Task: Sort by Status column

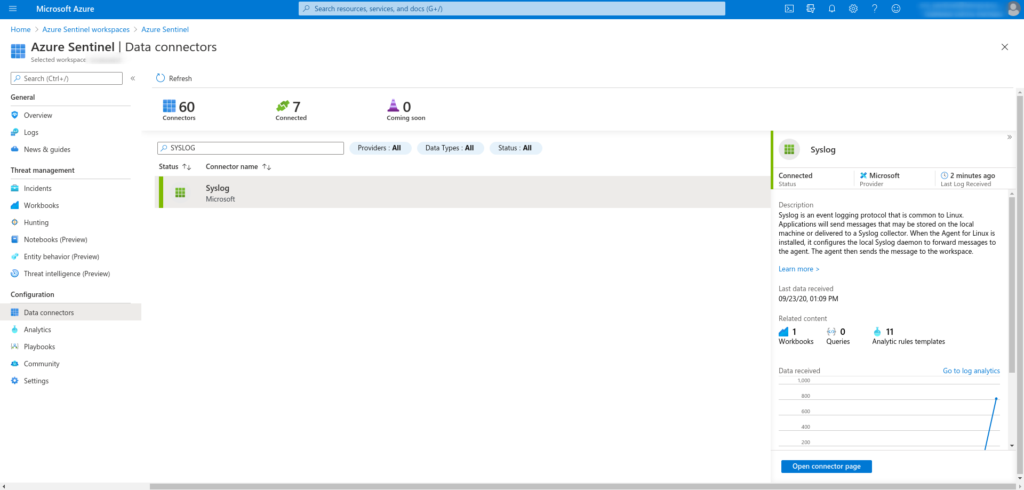Action: [174, 167]
